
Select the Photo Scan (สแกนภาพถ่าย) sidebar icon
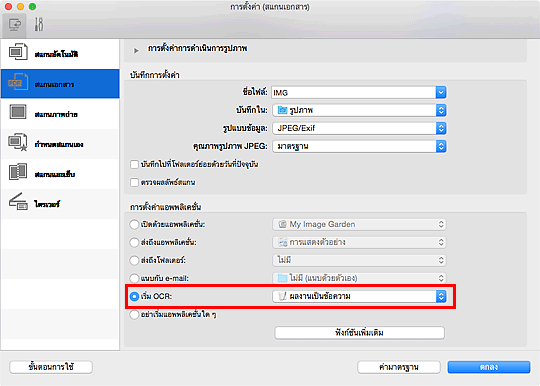tap(18, 112)
